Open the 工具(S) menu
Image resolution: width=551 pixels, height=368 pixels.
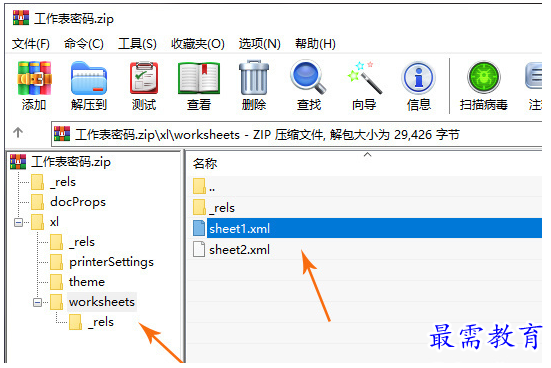pos(137,44)
